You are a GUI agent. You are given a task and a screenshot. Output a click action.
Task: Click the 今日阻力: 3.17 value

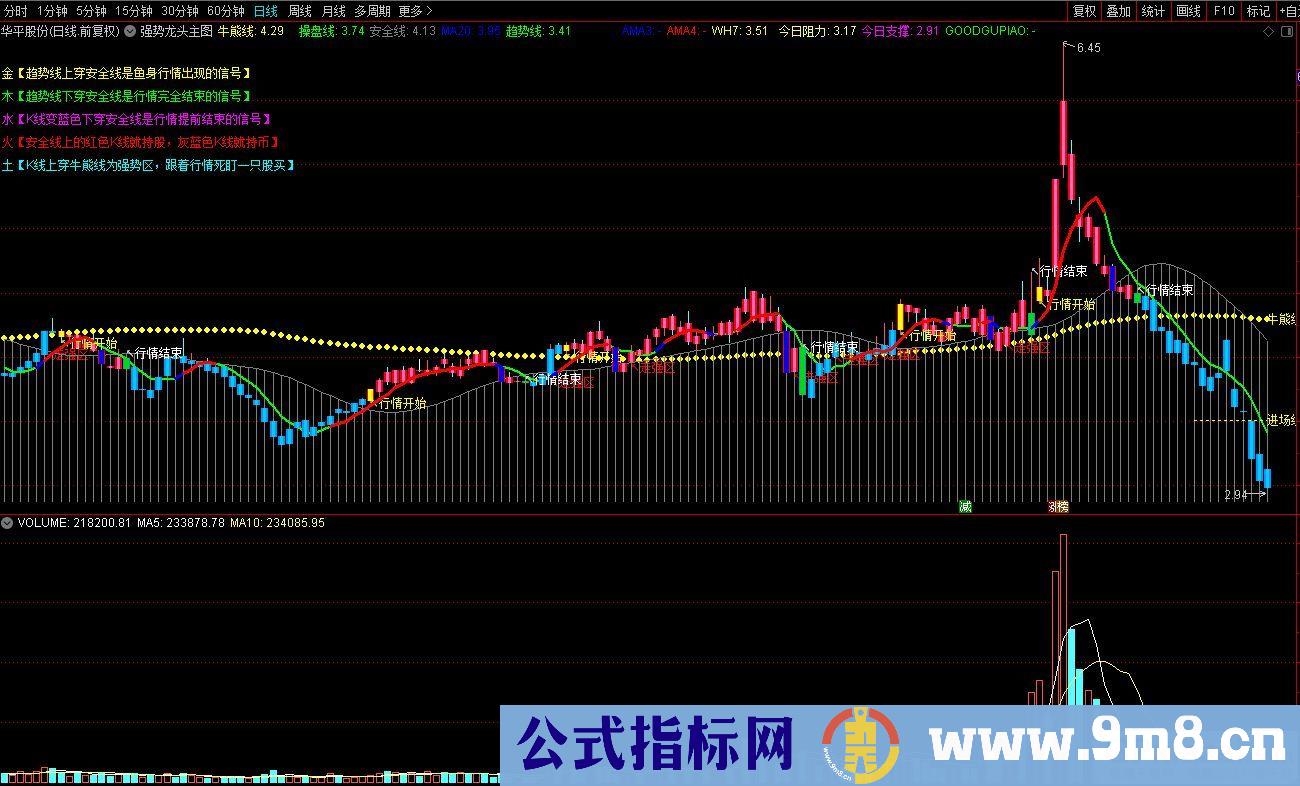(817, 31)
